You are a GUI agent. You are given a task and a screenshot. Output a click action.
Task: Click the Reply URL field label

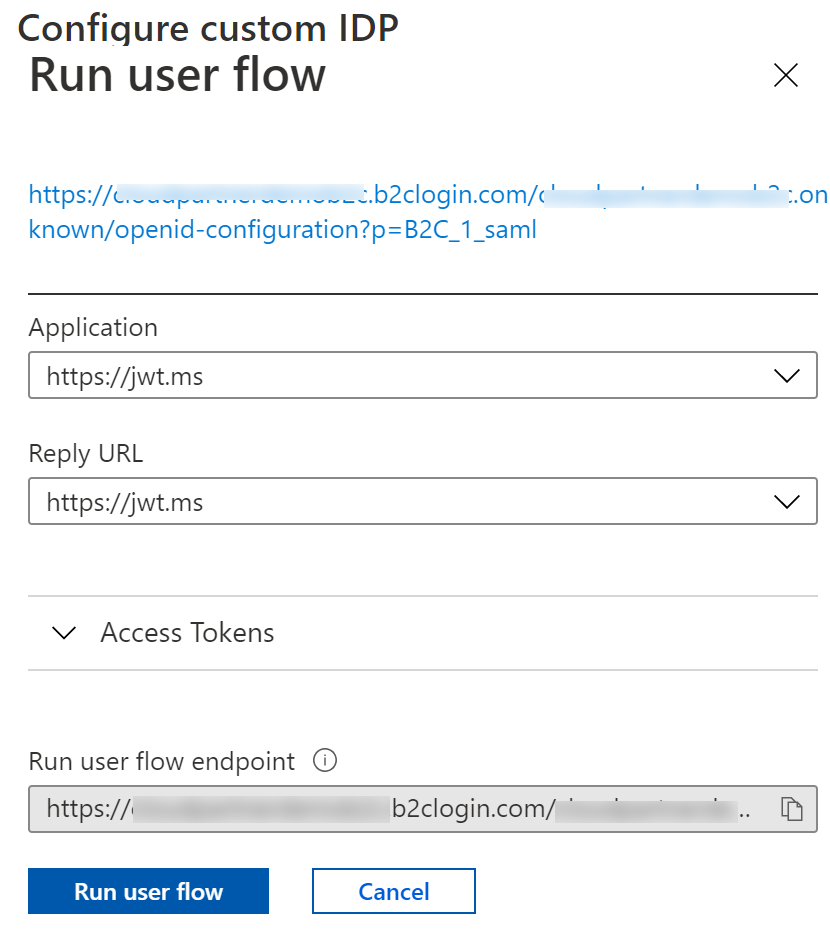86,453
